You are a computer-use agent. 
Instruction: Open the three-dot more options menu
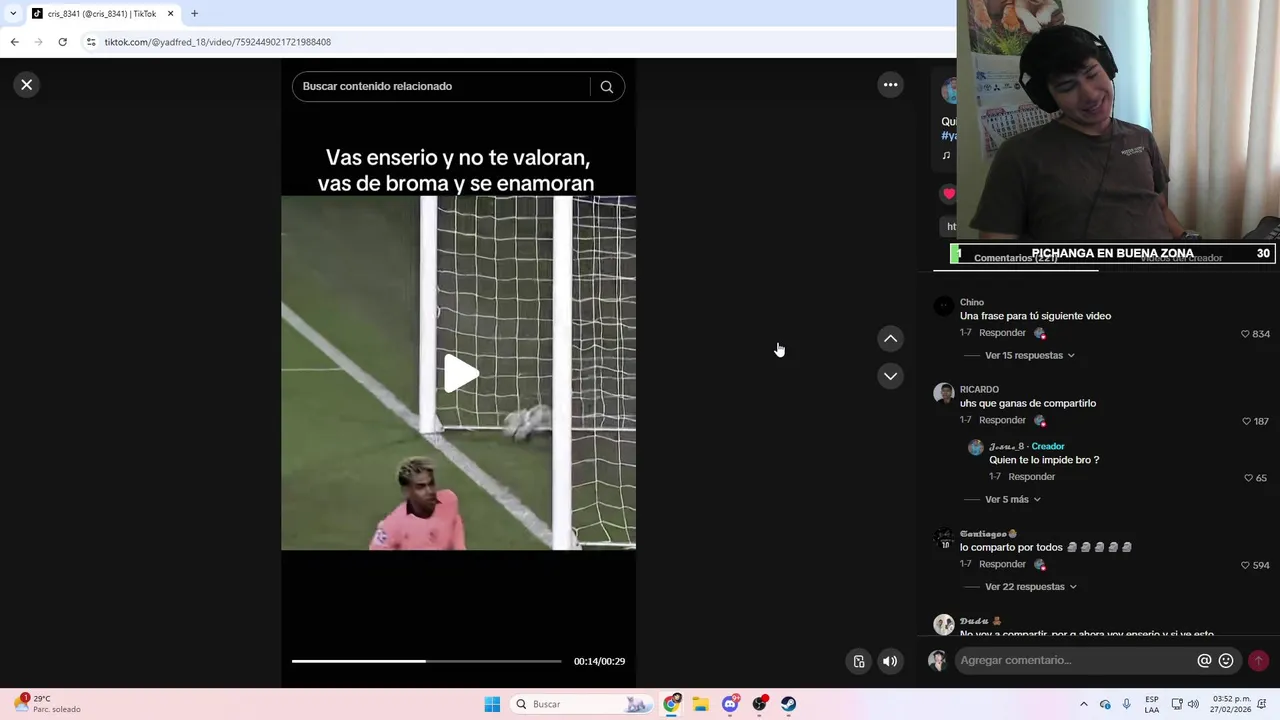tap(890, 85)
